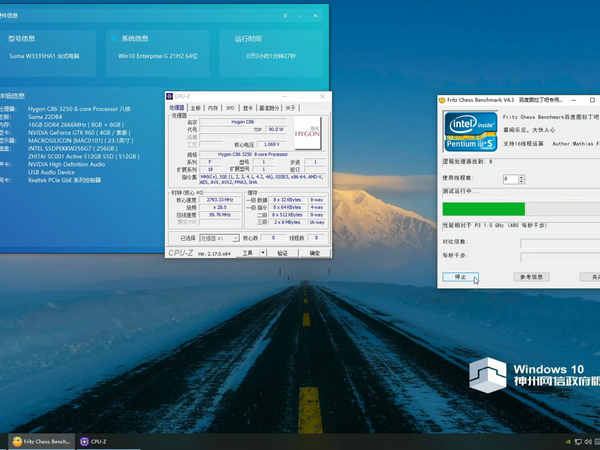Viewport: 600px width, 450px height.
Task: Click the 验证 button in CPU-Z
Action: click(x=282, y=253)
